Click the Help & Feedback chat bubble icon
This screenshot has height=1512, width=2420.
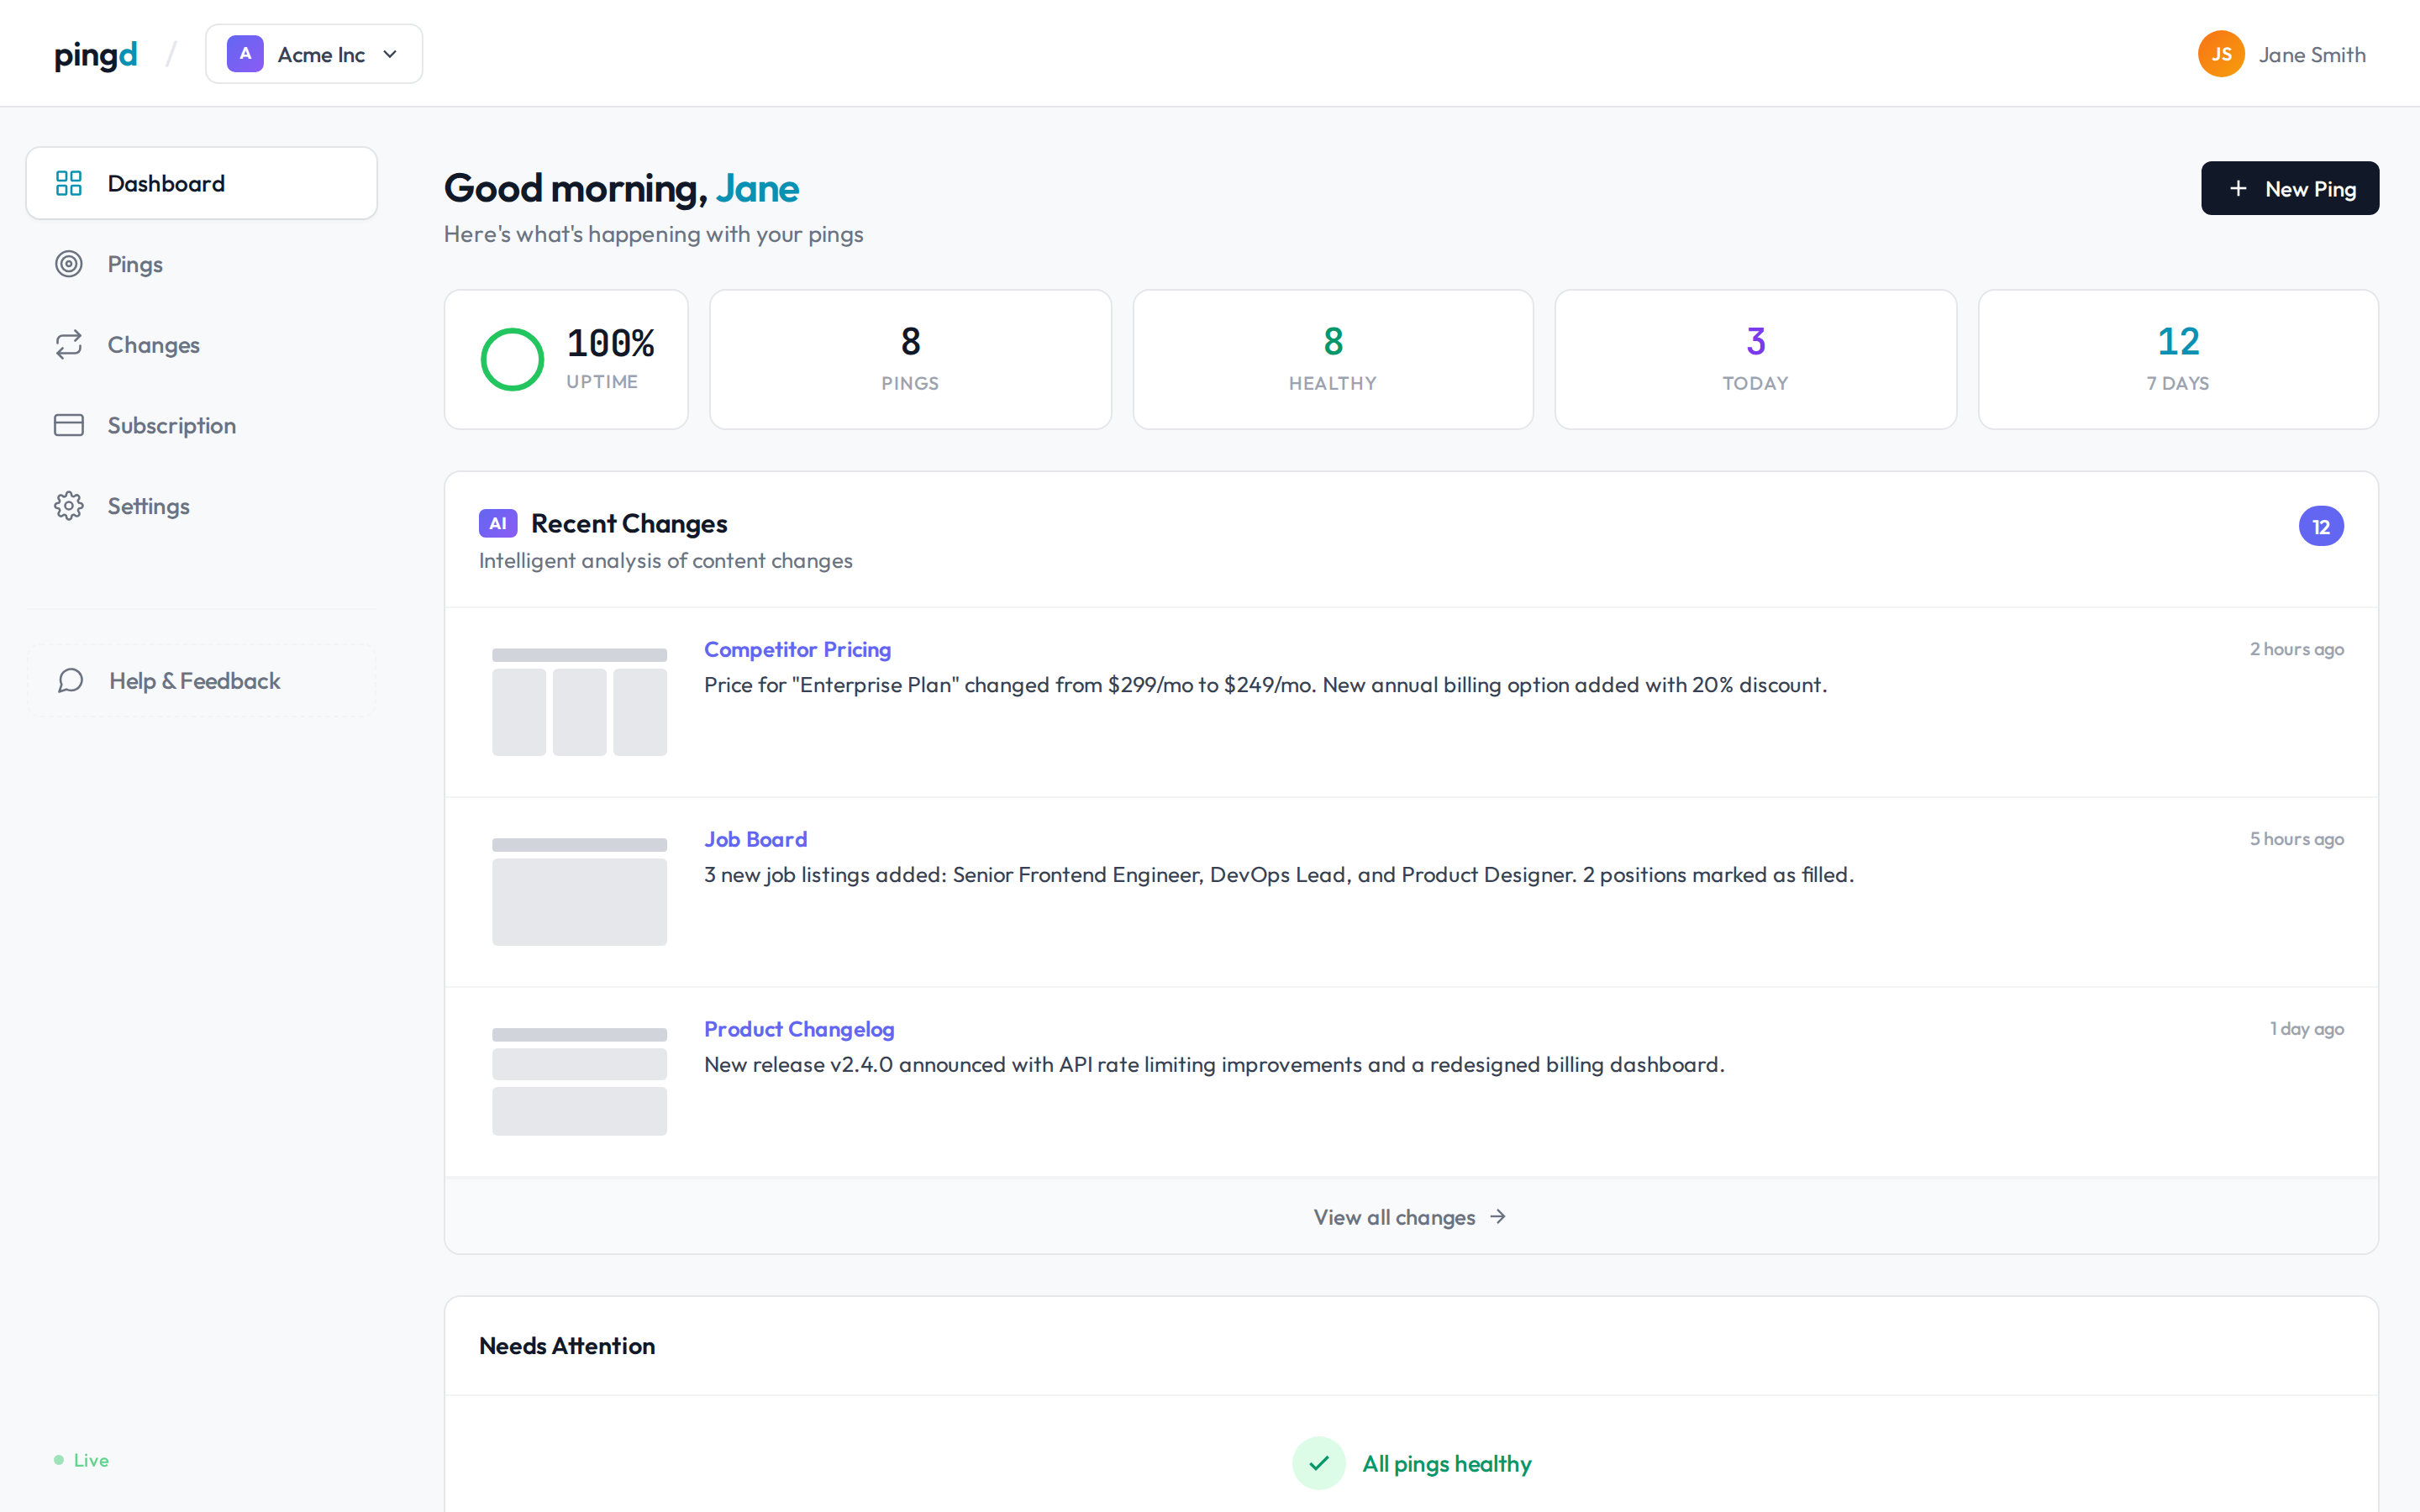68,680
